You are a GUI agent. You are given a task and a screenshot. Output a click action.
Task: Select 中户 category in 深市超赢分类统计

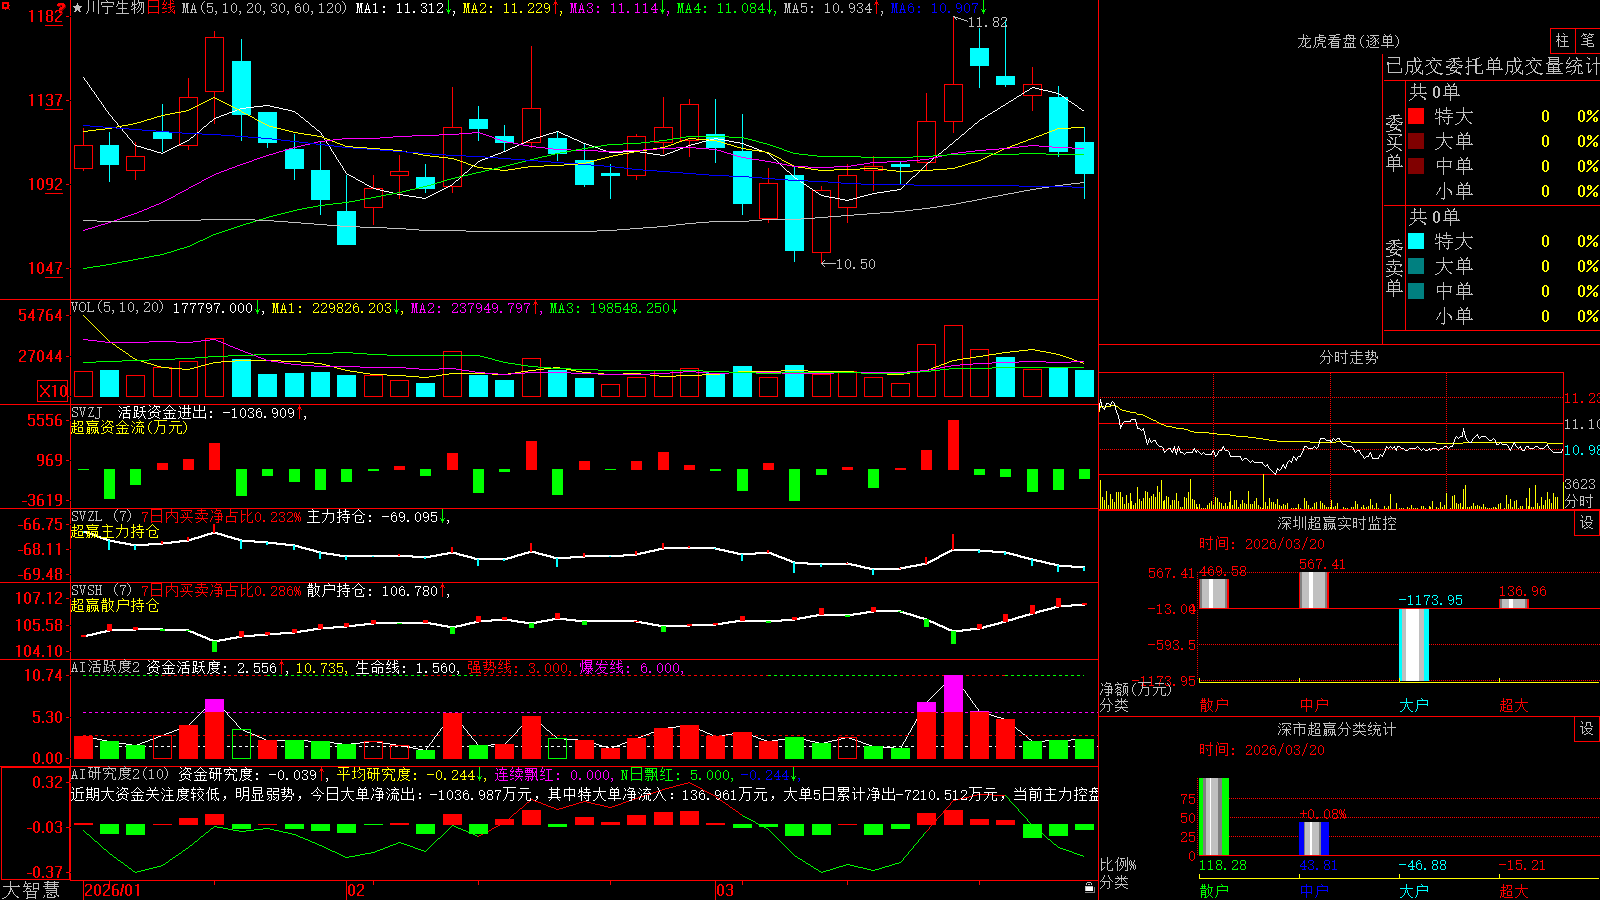(x=1314, y=891)
